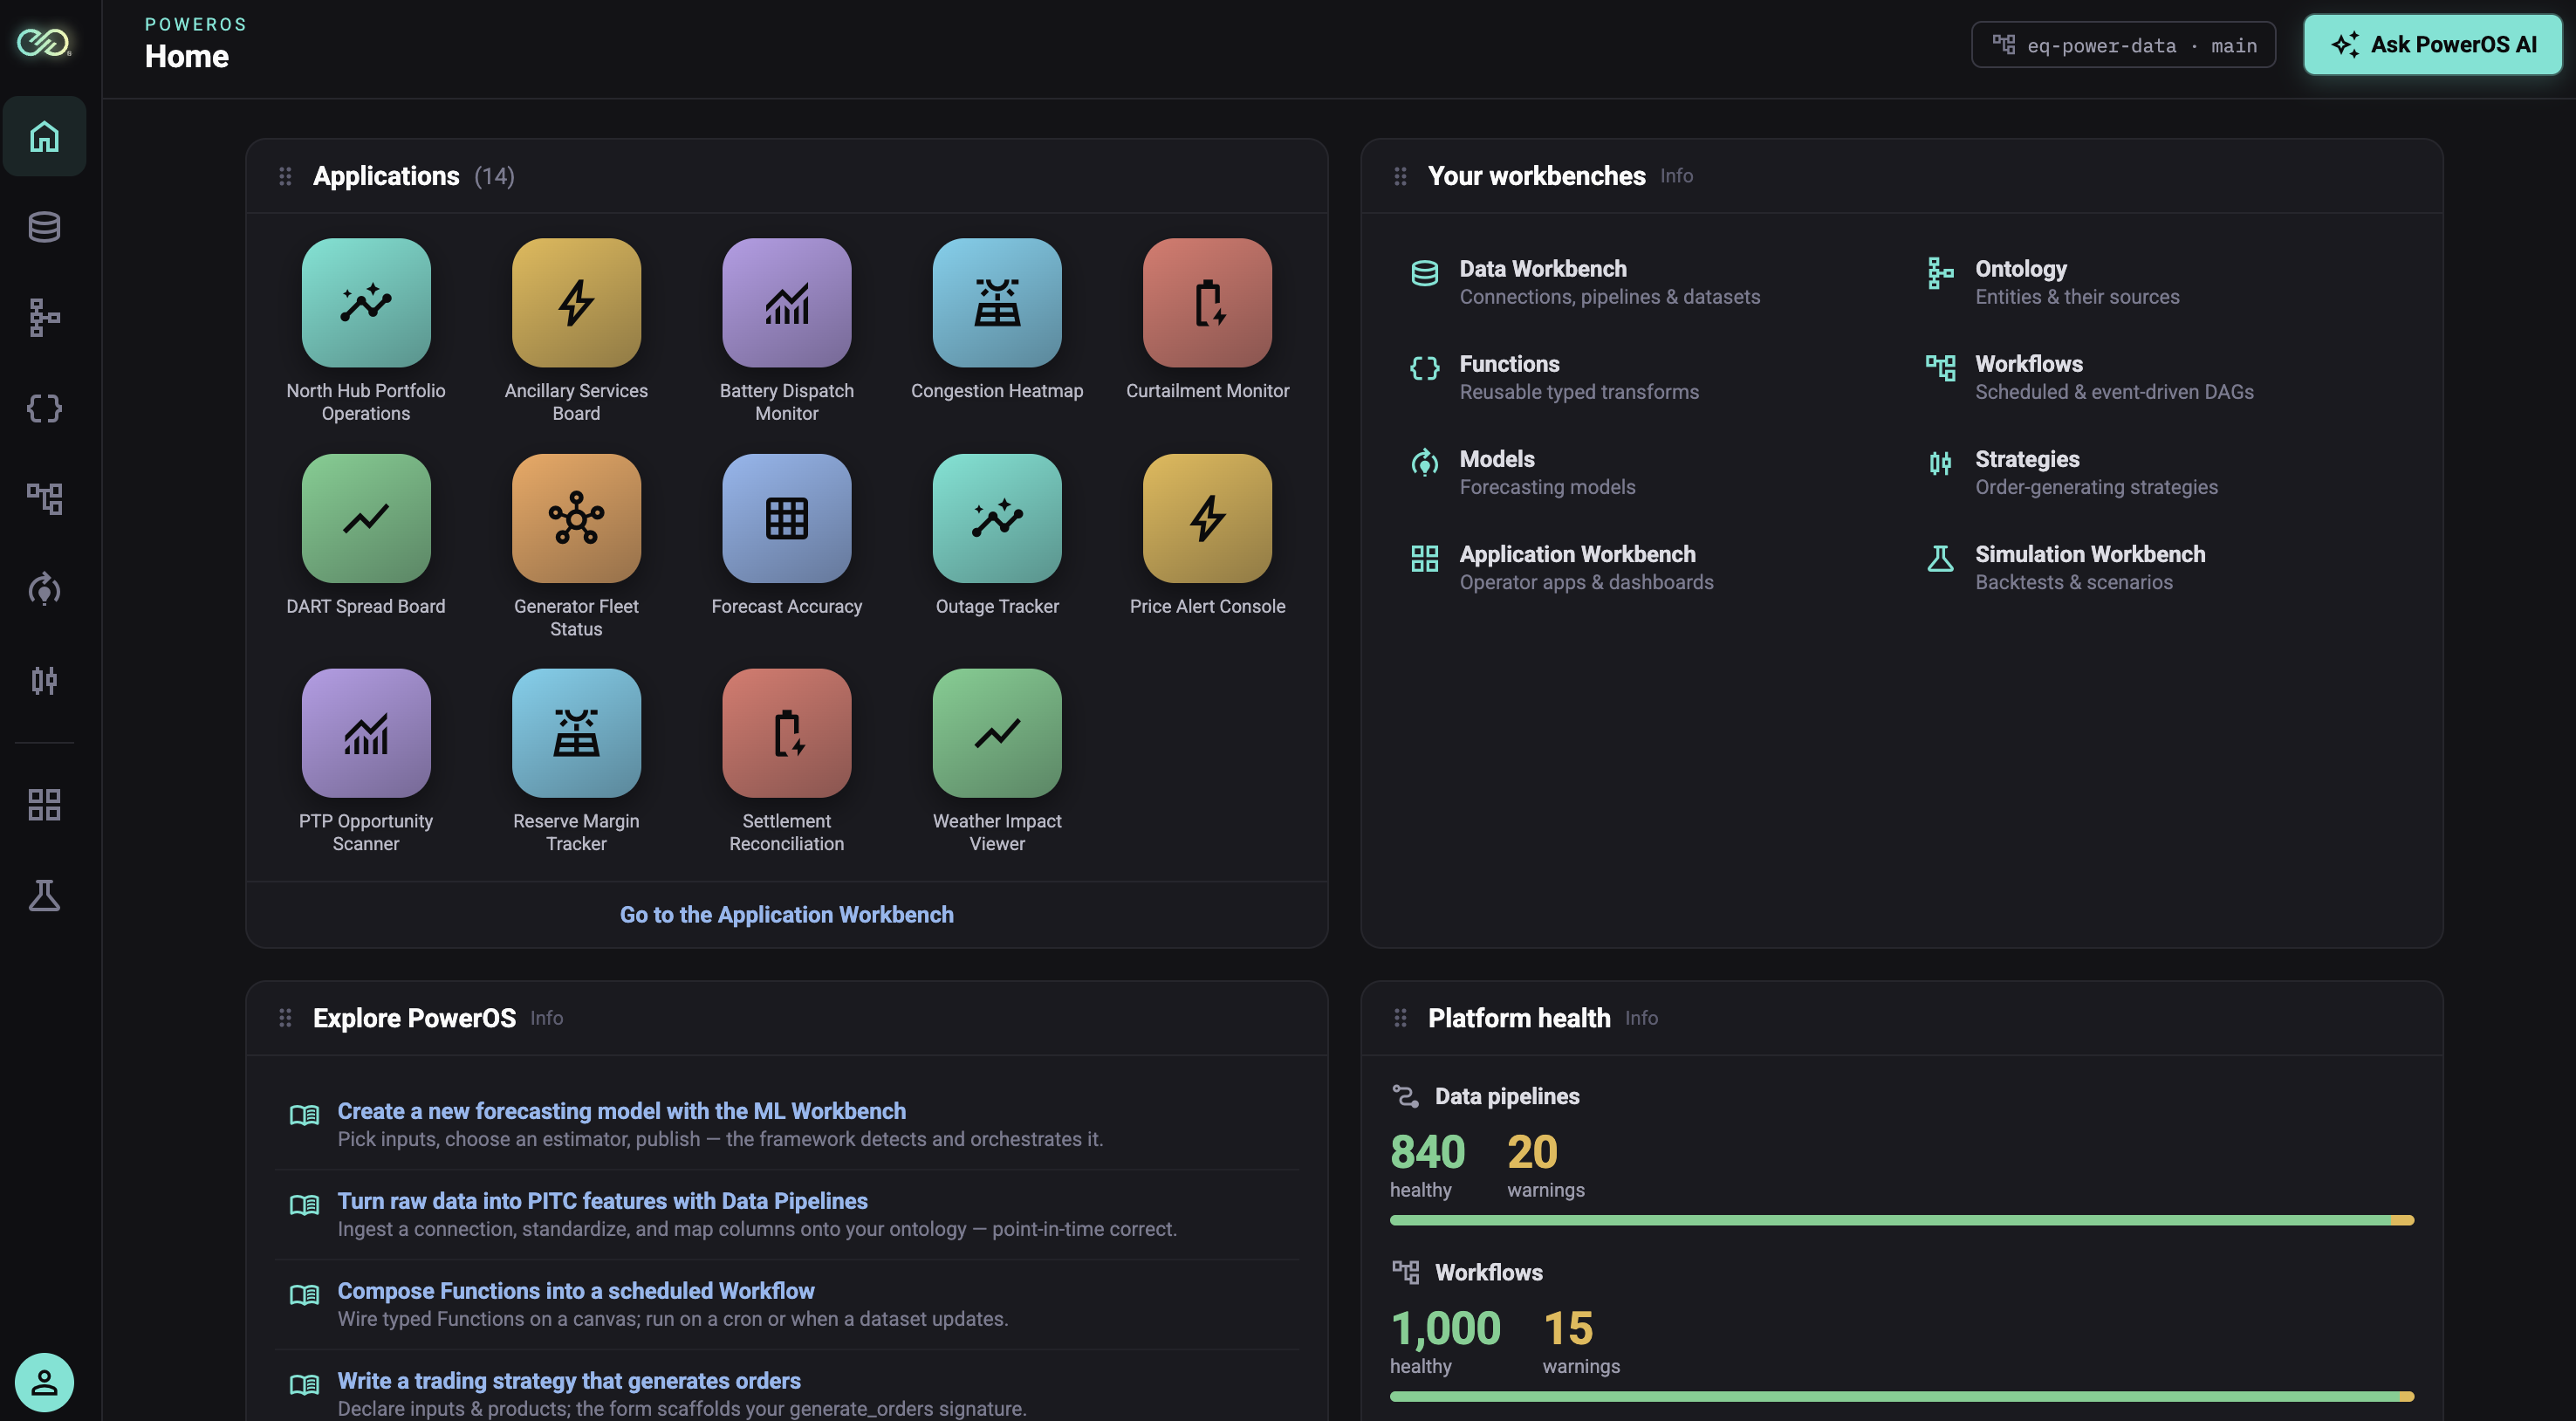Launch the Weather Impact Viewer app
The image size is (2576, 1421).
[x=997, y=733]
